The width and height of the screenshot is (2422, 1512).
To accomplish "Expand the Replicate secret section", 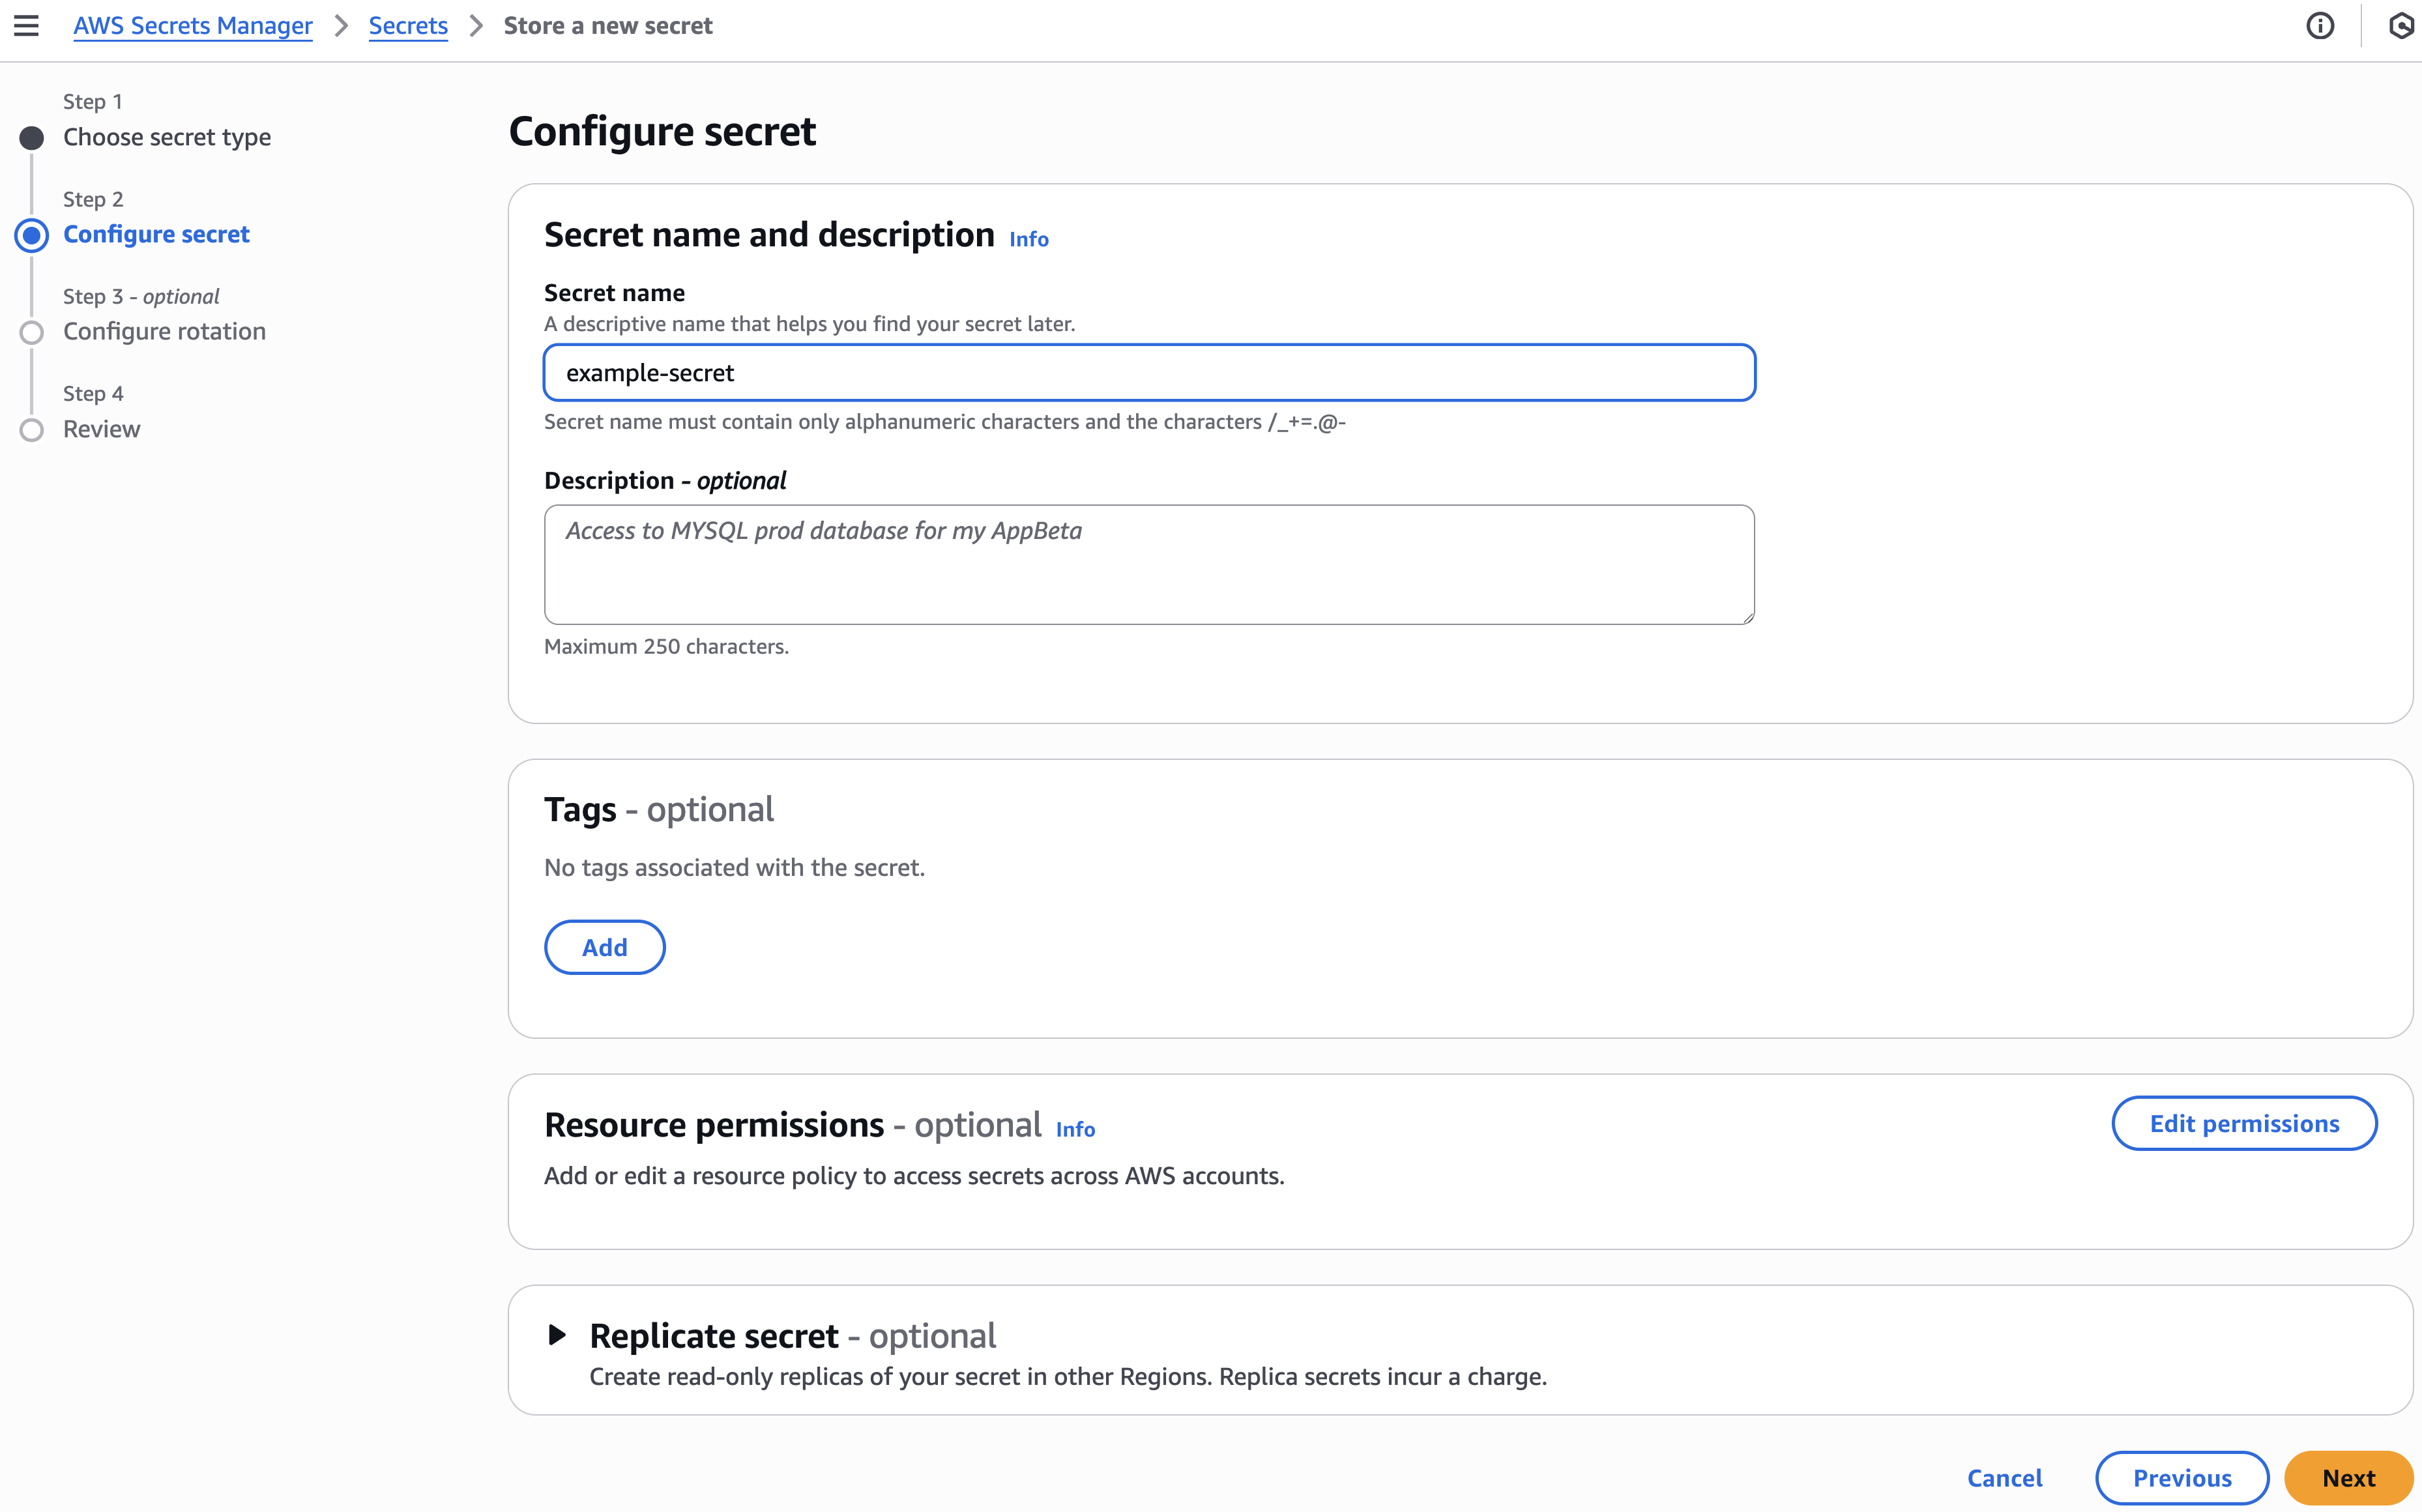I will click(x=558, y=1335).
